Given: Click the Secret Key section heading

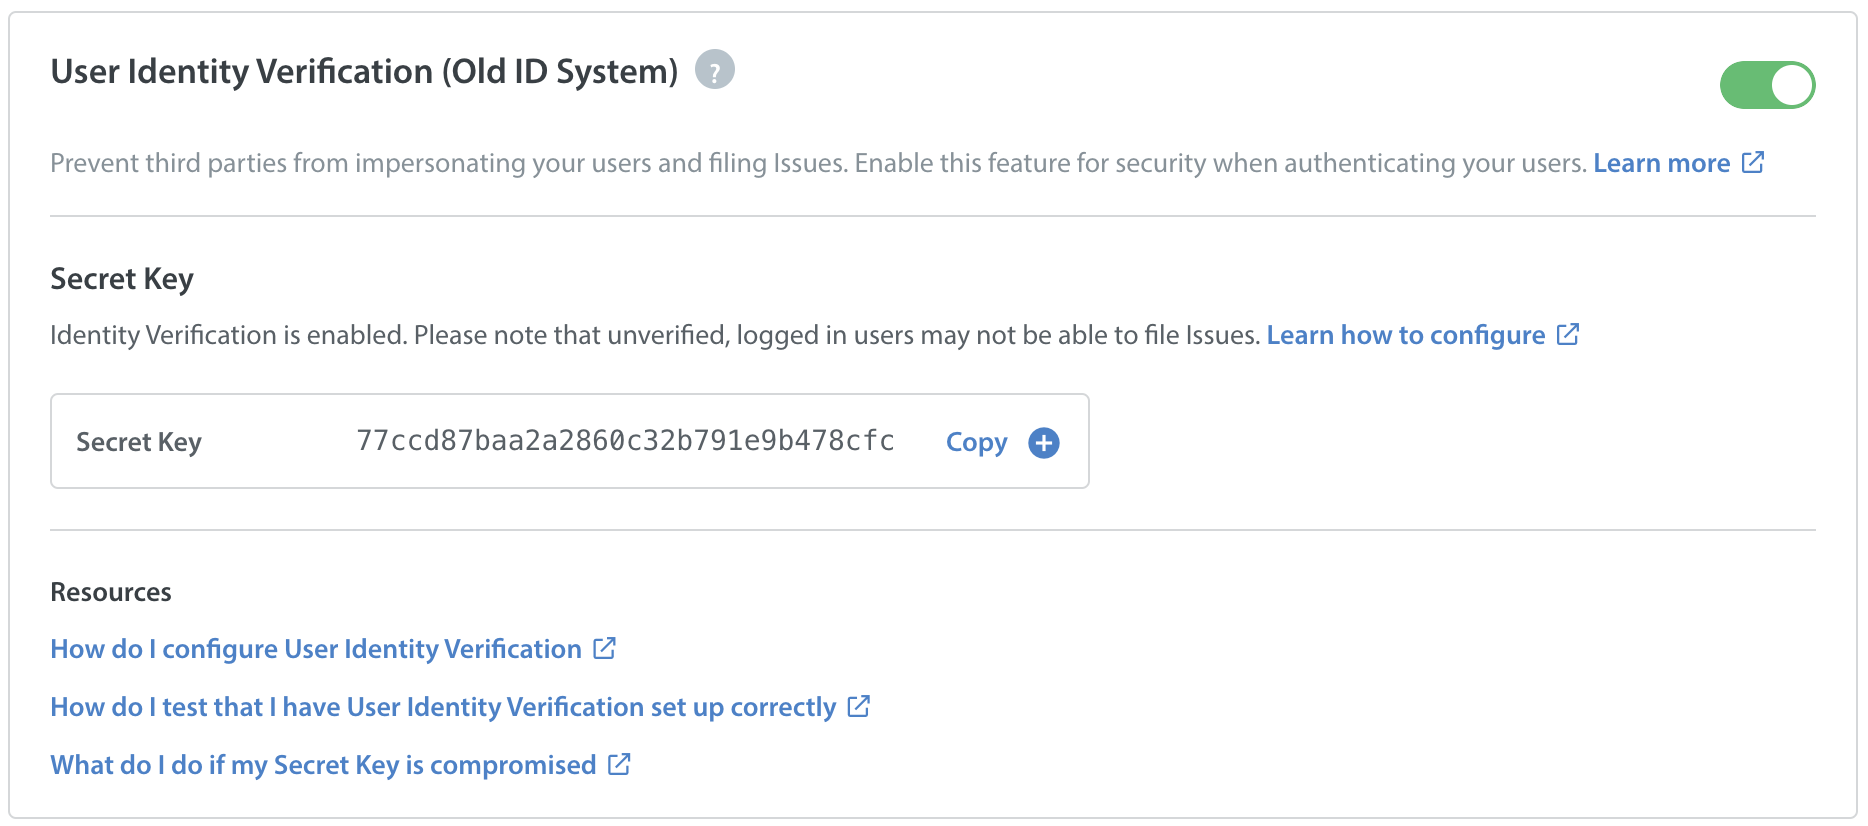Looking at the screenshot, I should click(x=122, y=279).
